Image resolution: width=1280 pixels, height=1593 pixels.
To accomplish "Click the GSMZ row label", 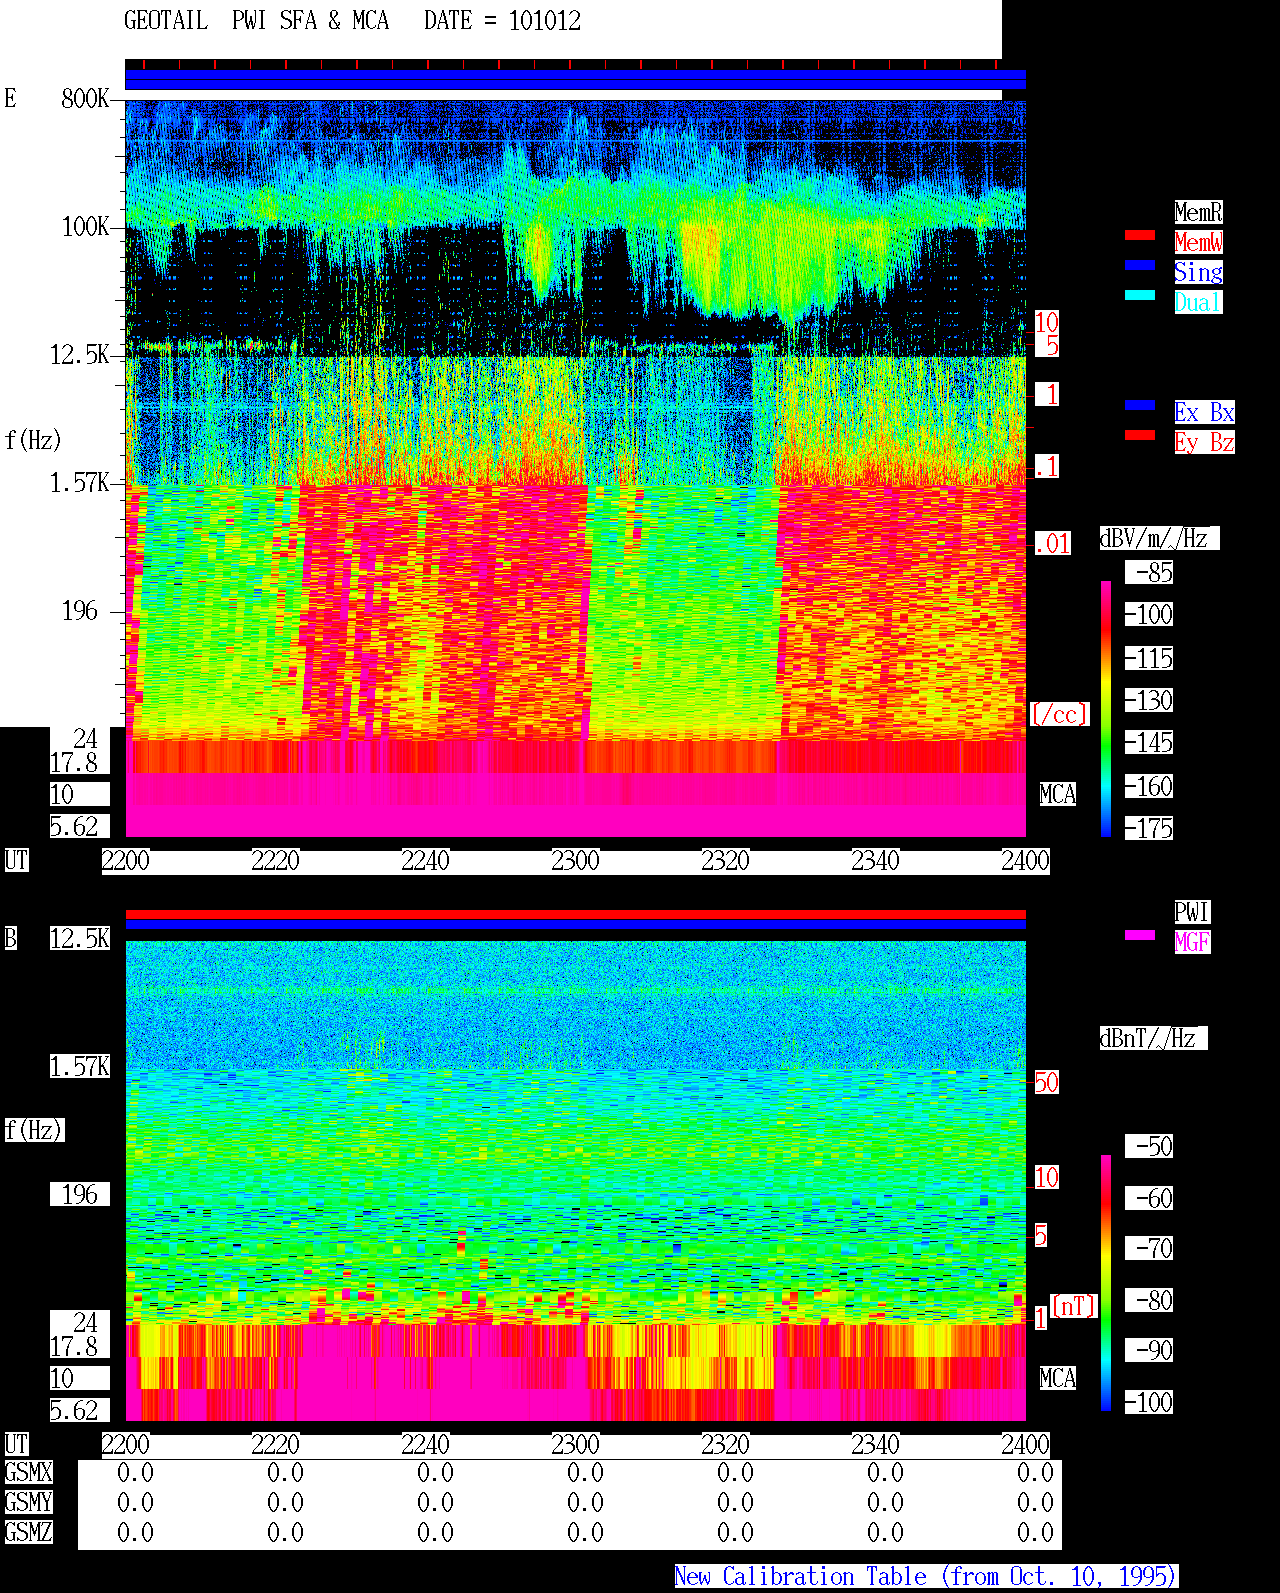I will coord(28,1532).
